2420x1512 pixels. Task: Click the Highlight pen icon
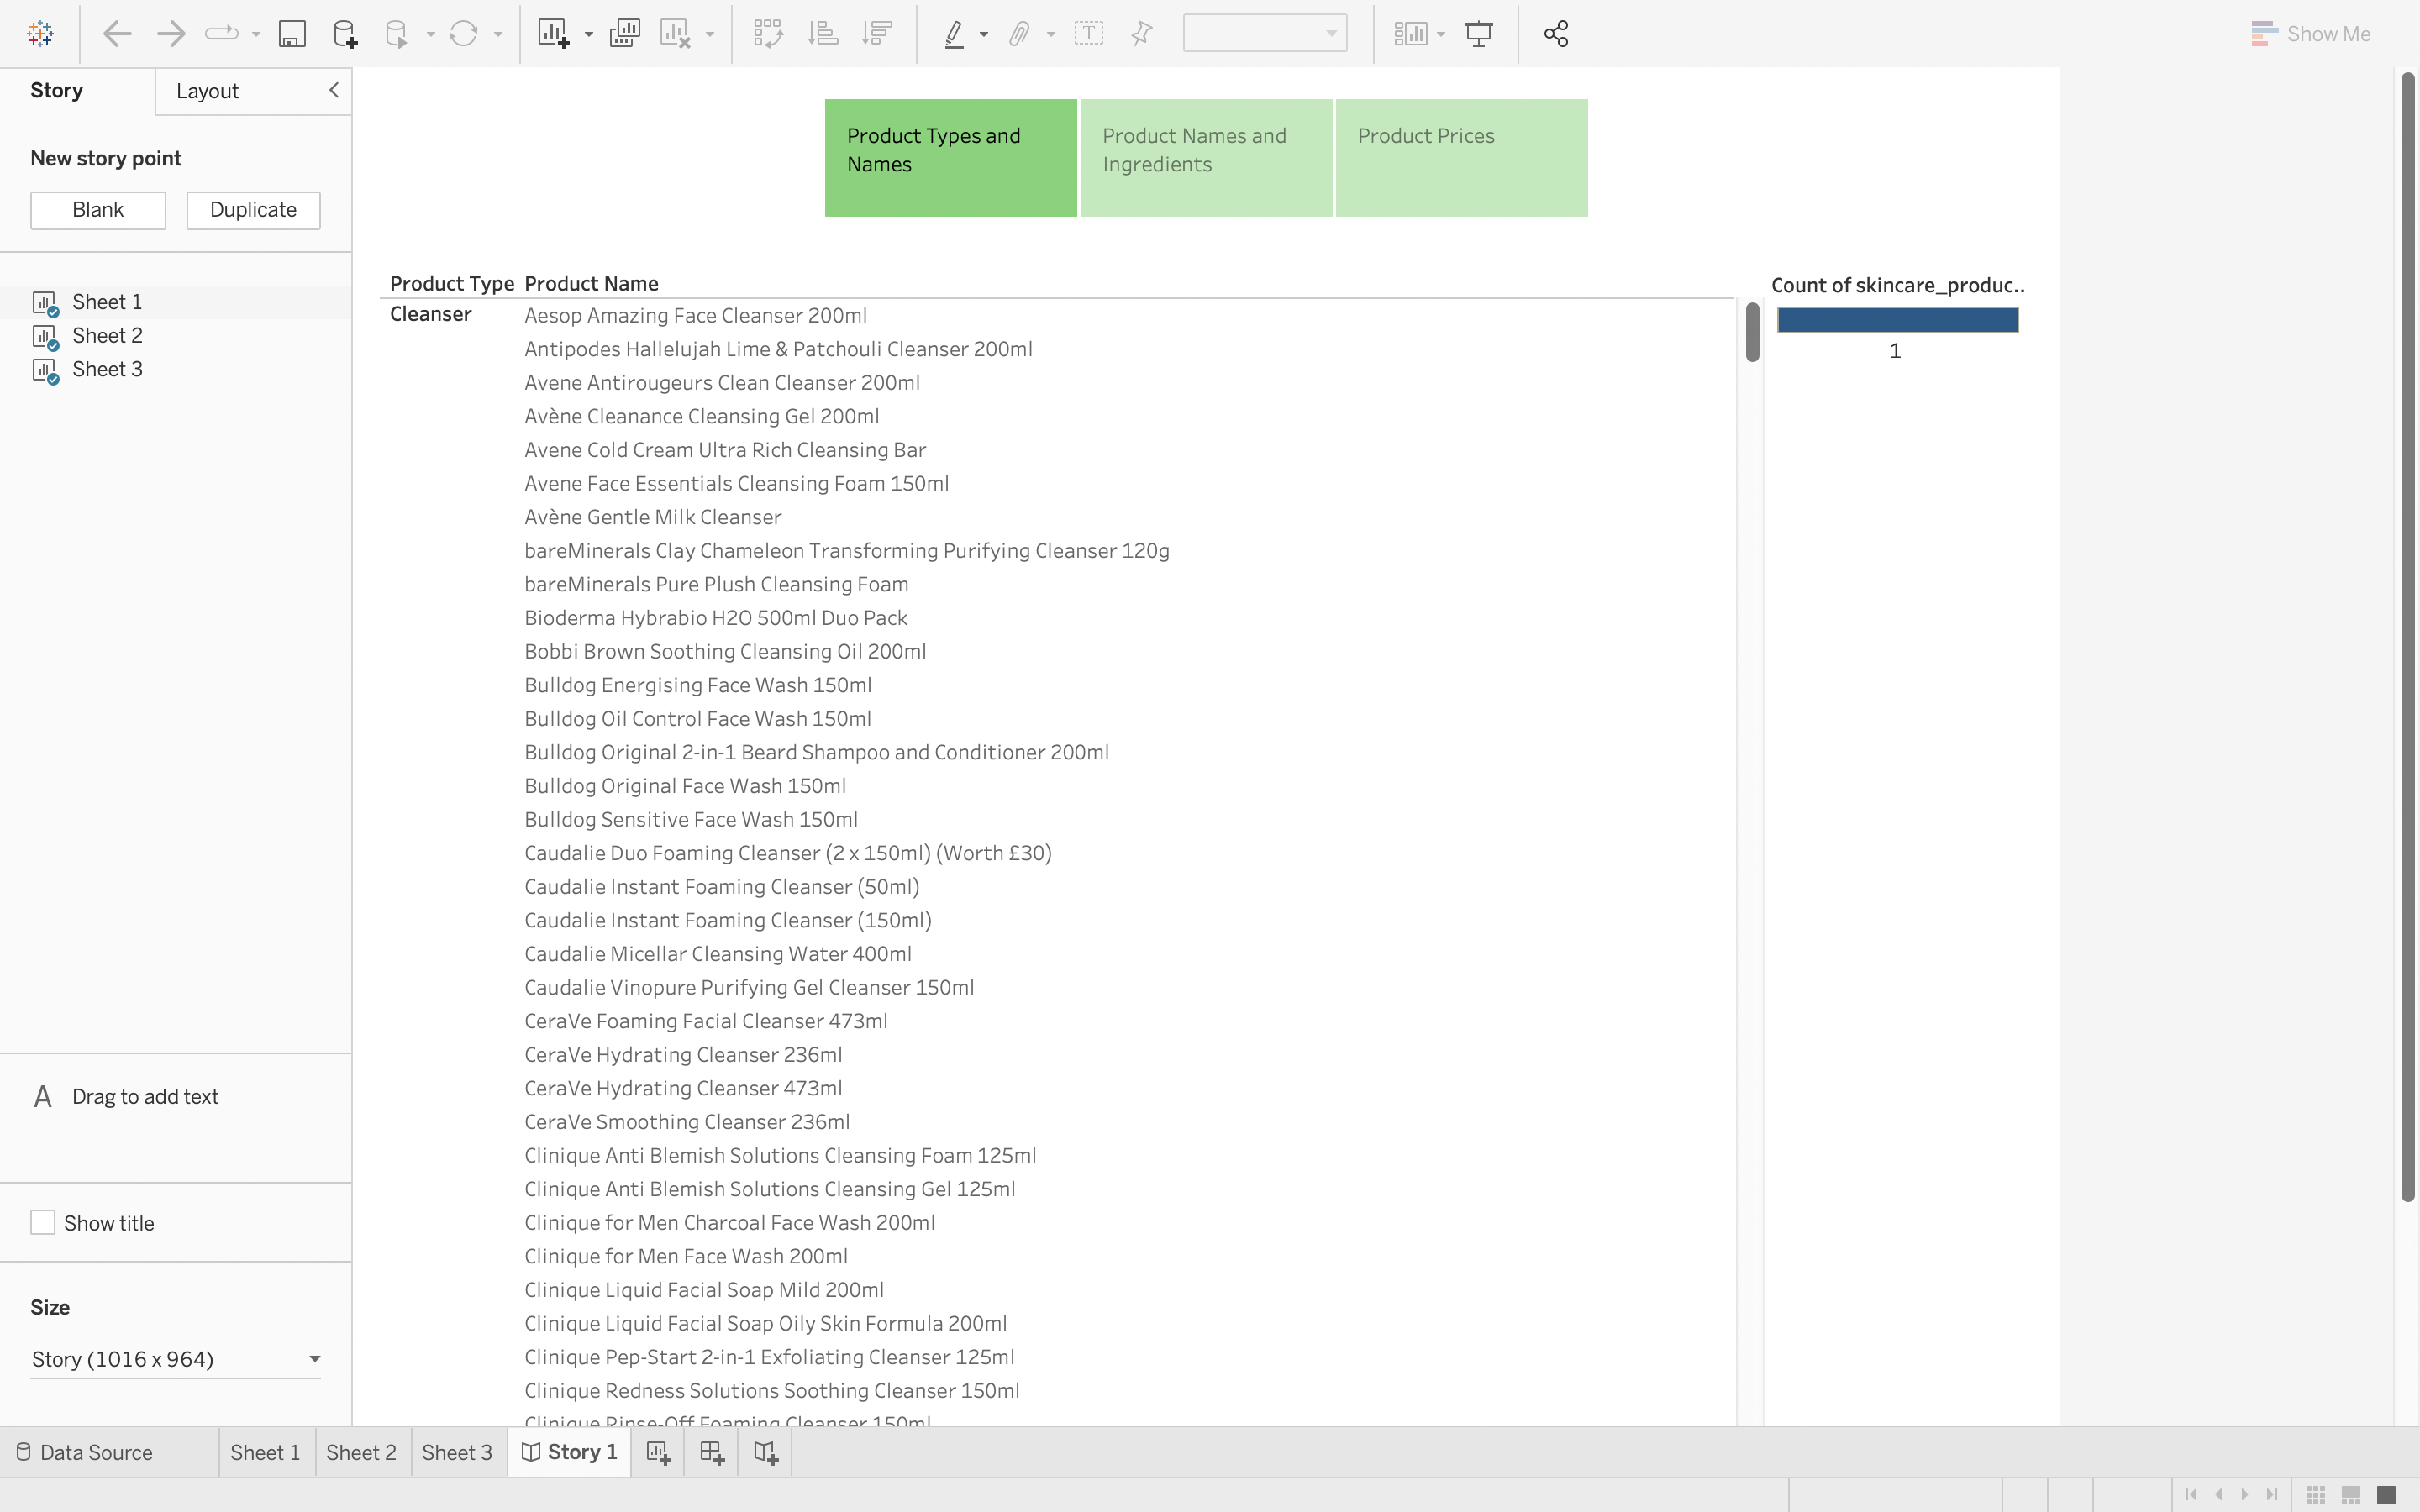tap(954, 34)
